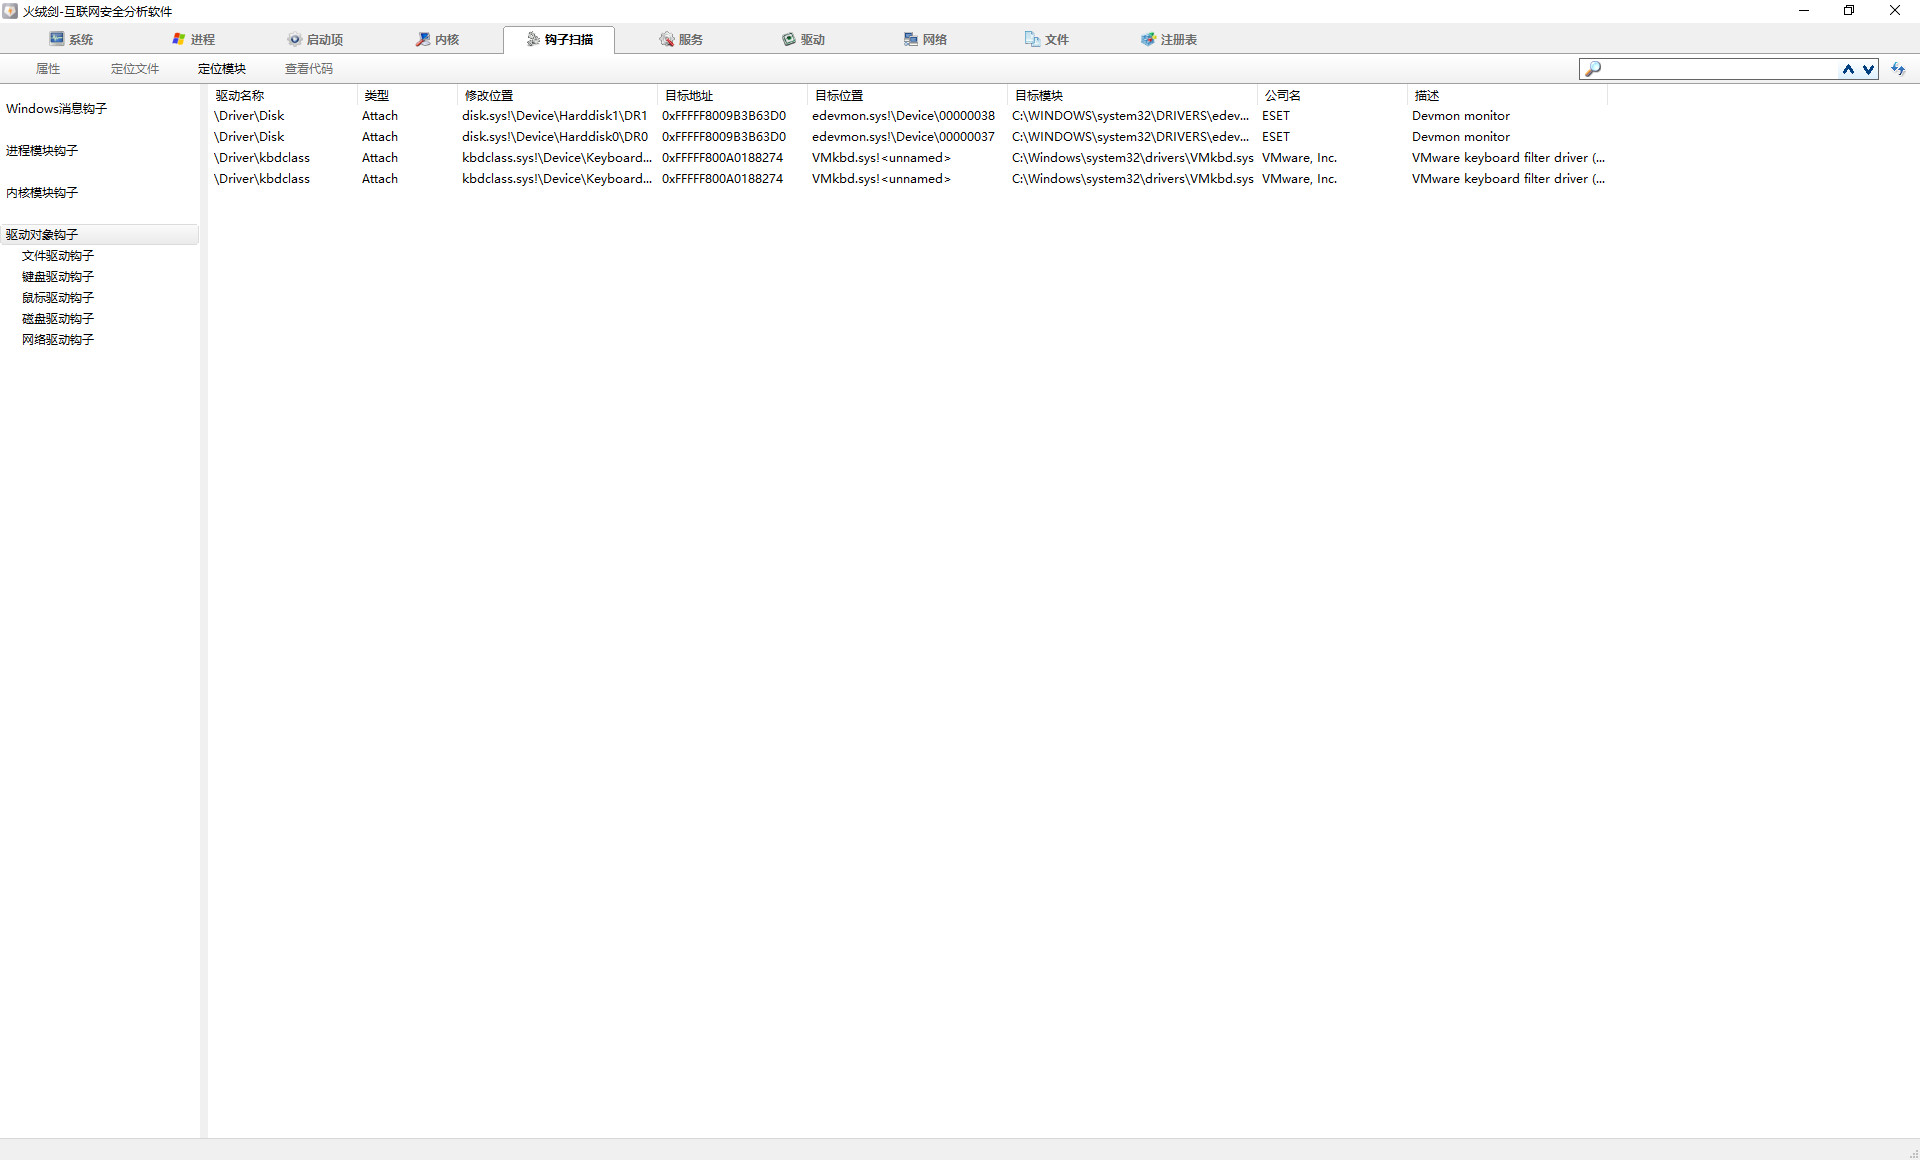Open the 内核 (Kernel) tab
Viewport: 1920px width, 1160px height.
point(437,39)
